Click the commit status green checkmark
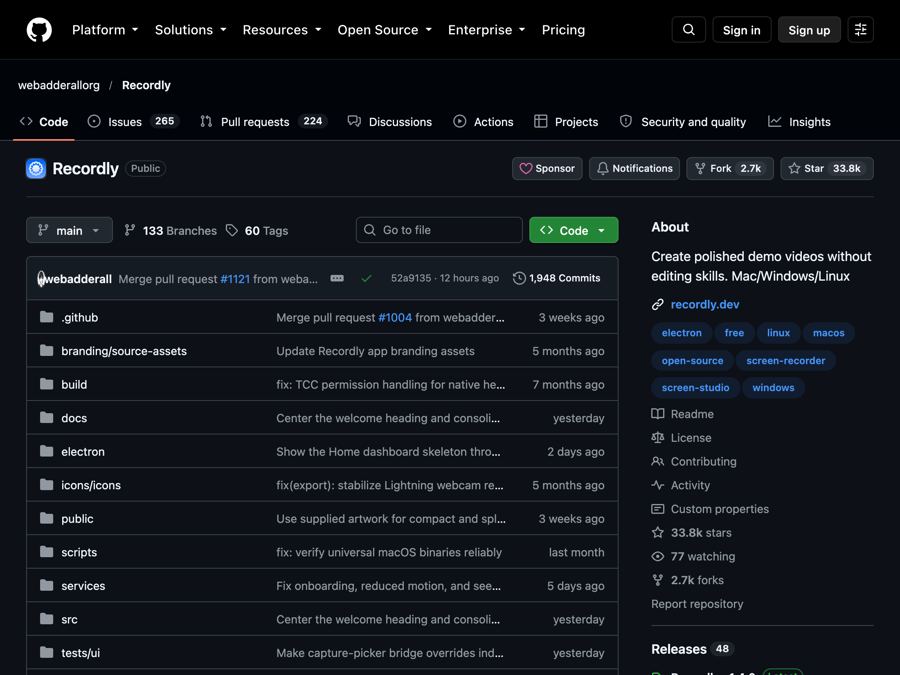 [x=366, y=278]
